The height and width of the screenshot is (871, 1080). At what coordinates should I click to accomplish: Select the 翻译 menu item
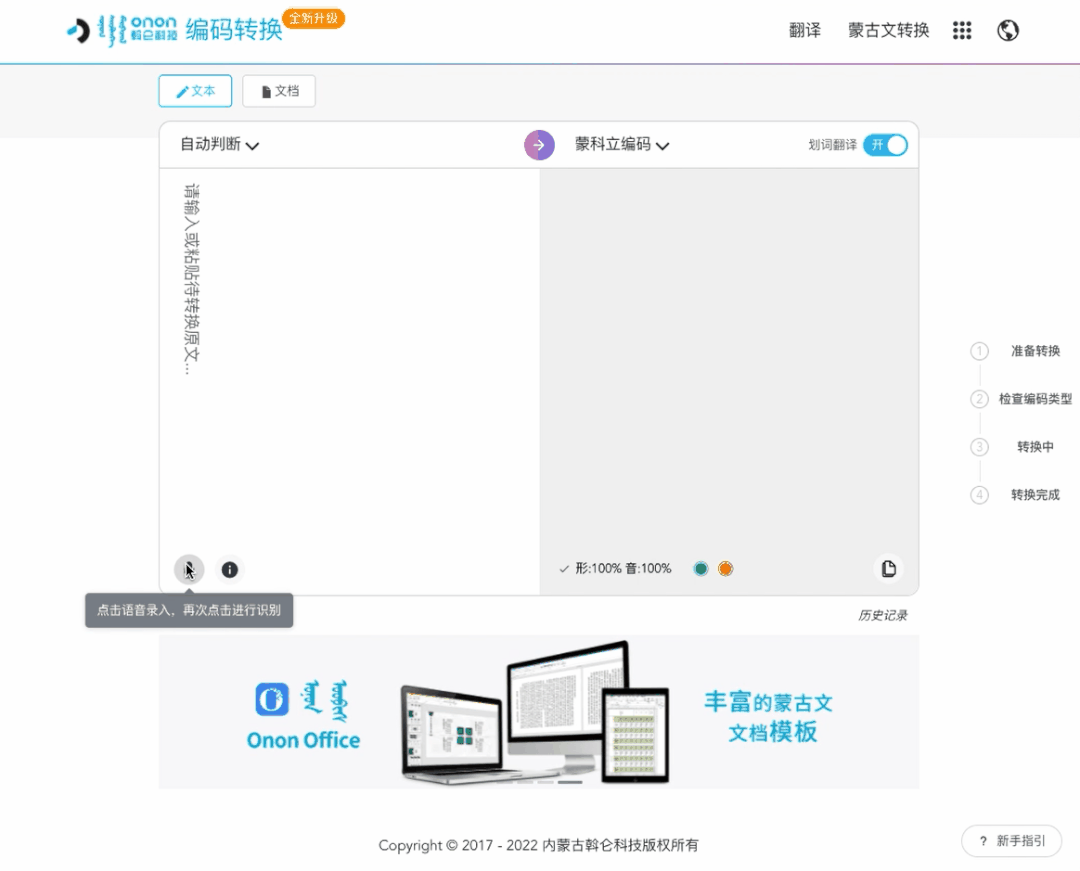coord(806,31)
